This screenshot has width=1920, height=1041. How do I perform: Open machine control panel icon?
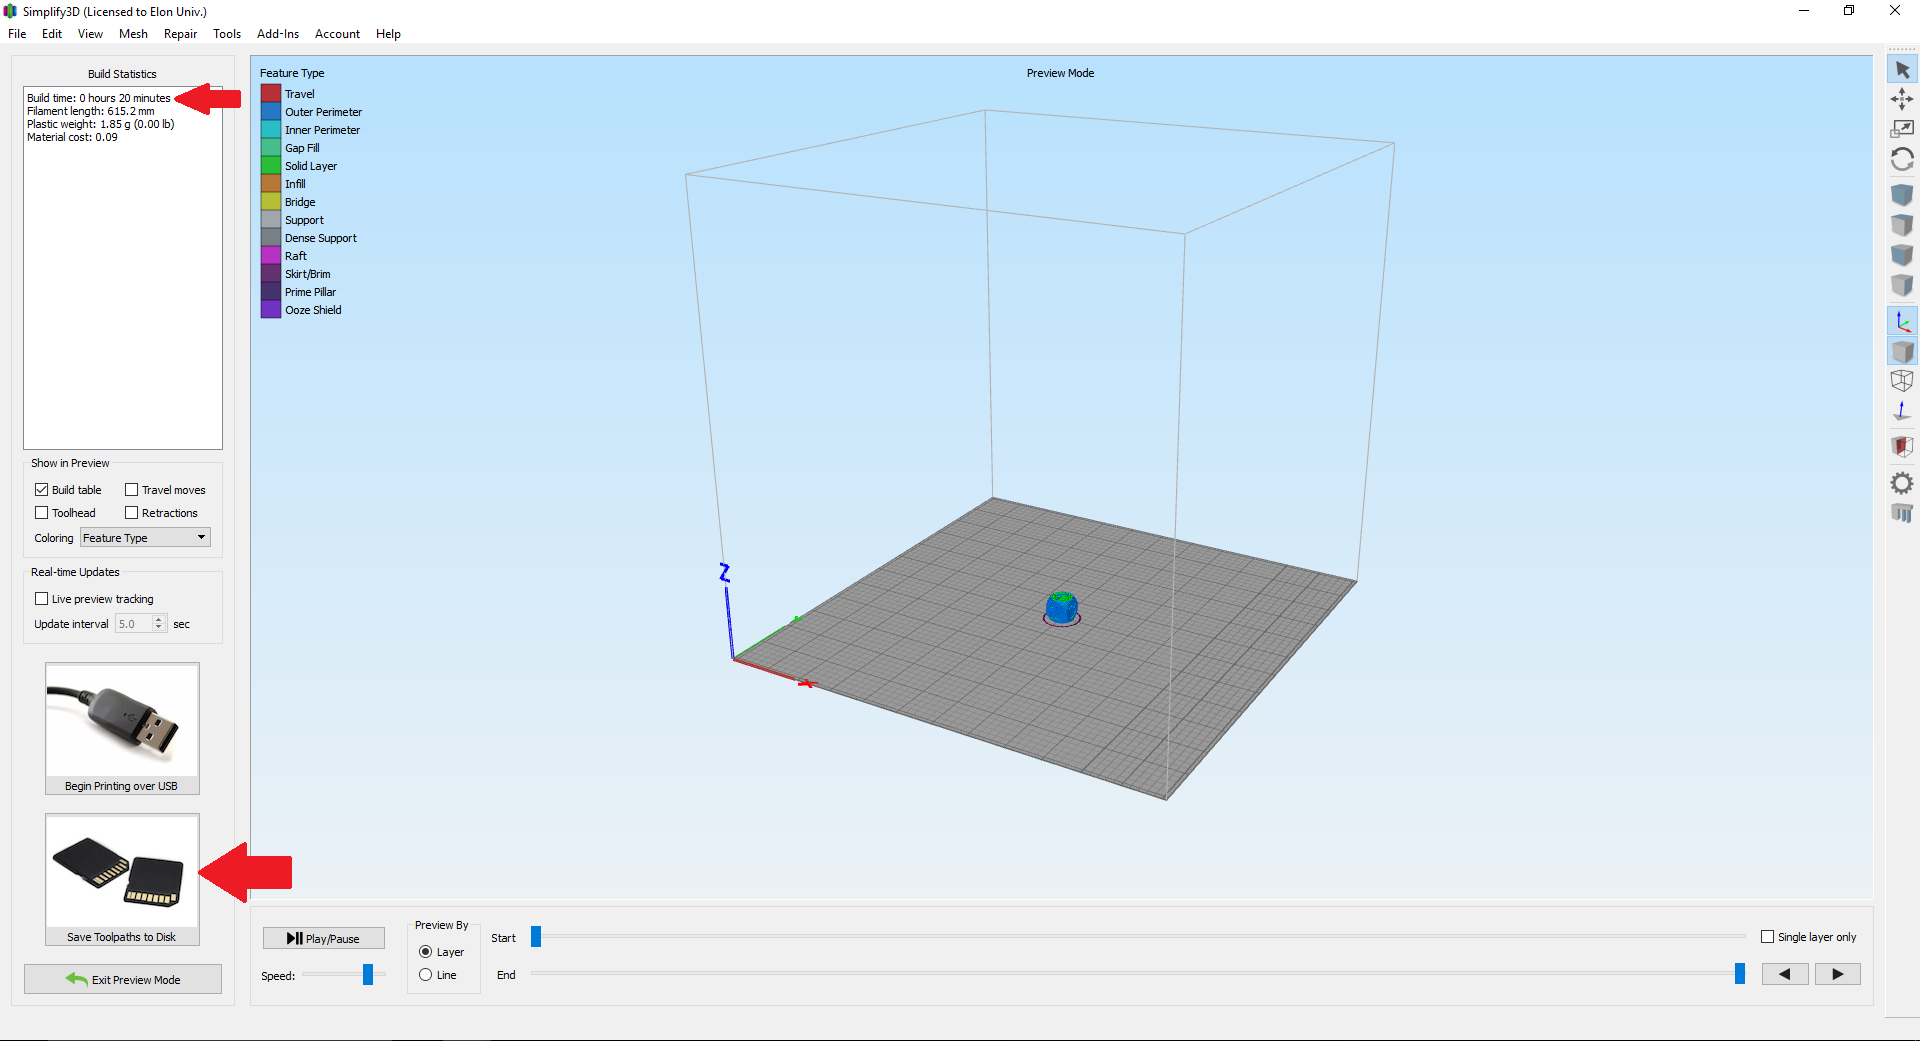click(1902, 513)
